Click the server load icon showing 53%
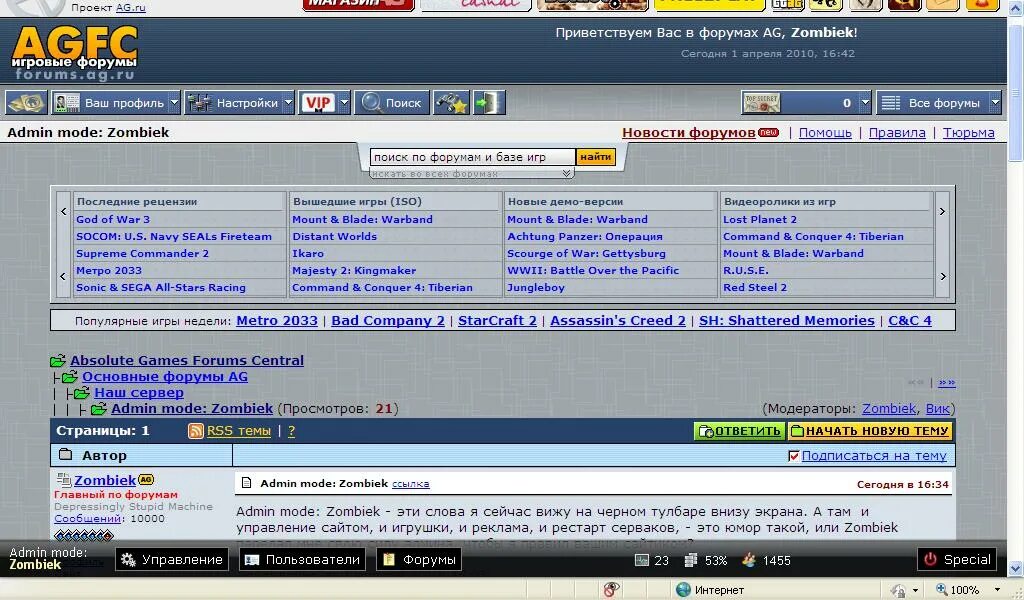 [690, 560]
